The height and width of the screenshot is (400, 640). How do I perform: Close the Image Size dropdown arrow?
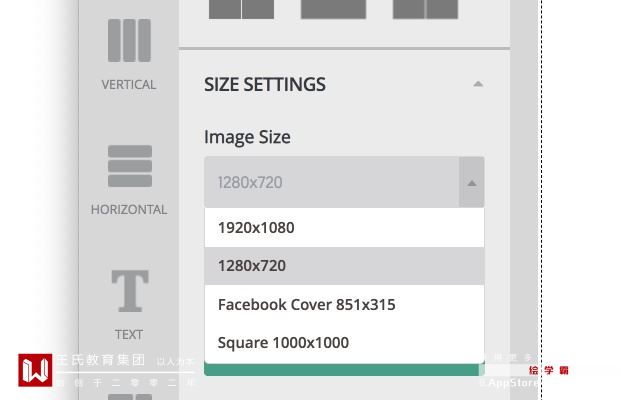coord(472,183)
